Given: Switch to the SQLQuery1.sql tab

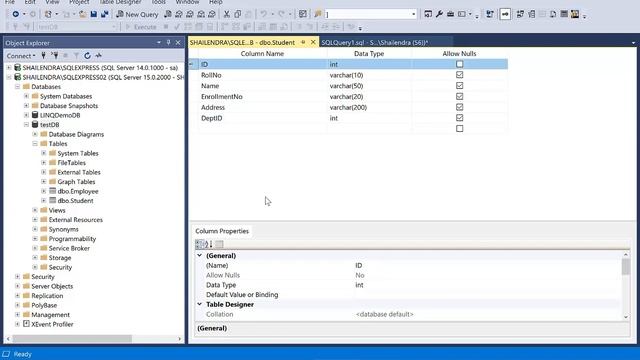Looking at the screenshot, I should tap(375, 42).
